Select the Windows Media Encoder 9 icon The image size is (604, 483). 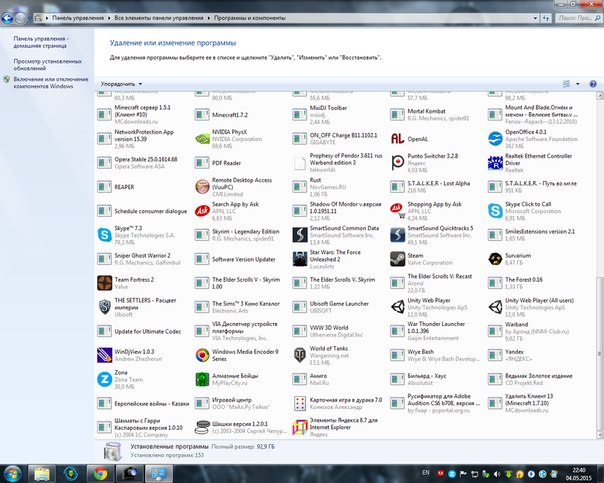pyautogui.click(x=202, y=355)
